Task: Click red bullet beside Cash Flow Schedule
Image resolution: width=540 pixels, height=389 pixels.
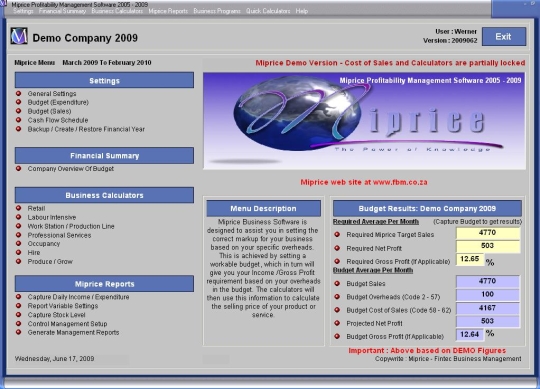Action: coord(19,120)
